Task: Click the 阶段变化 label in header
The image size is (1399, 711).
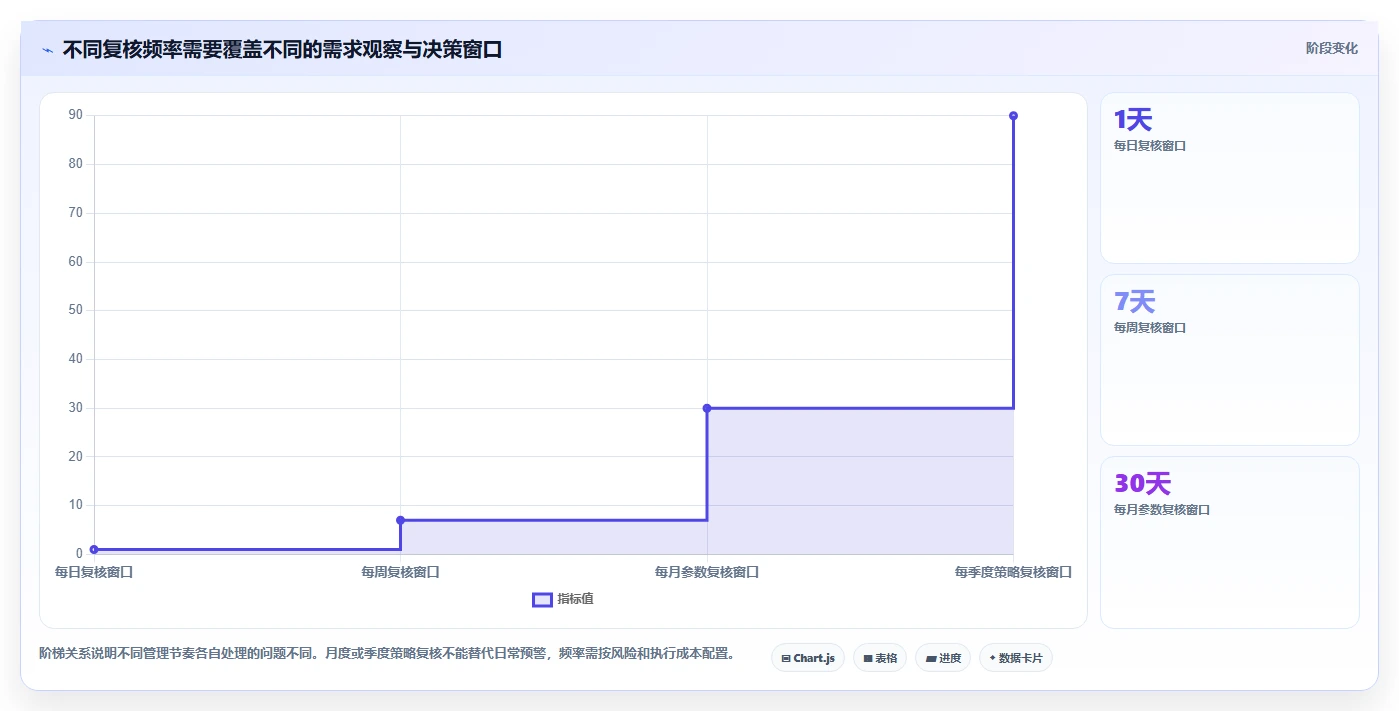Action: [x=1331, y=48]
